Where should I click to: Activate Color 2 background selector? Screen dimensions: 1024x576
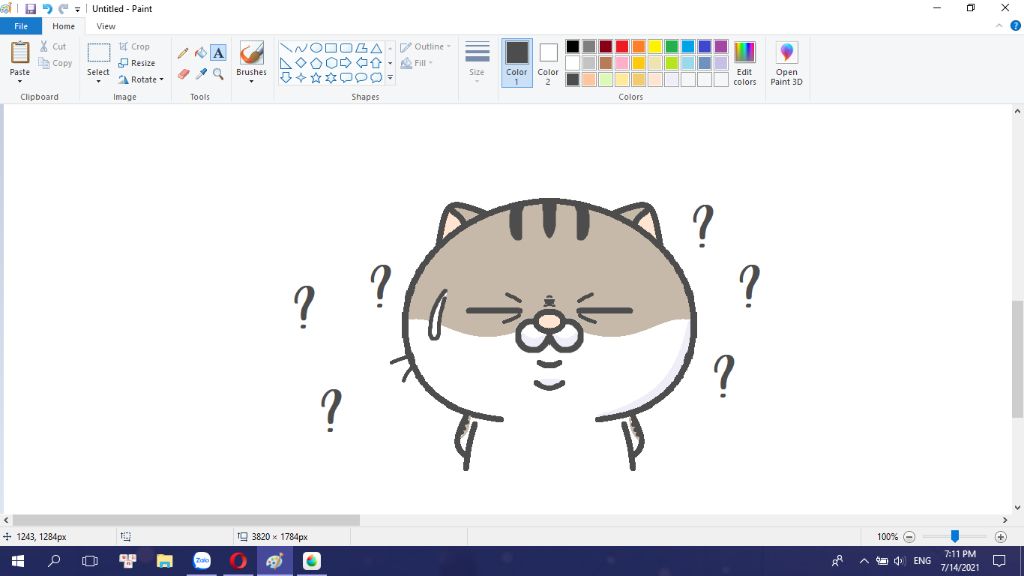click(x=548, y=63)
